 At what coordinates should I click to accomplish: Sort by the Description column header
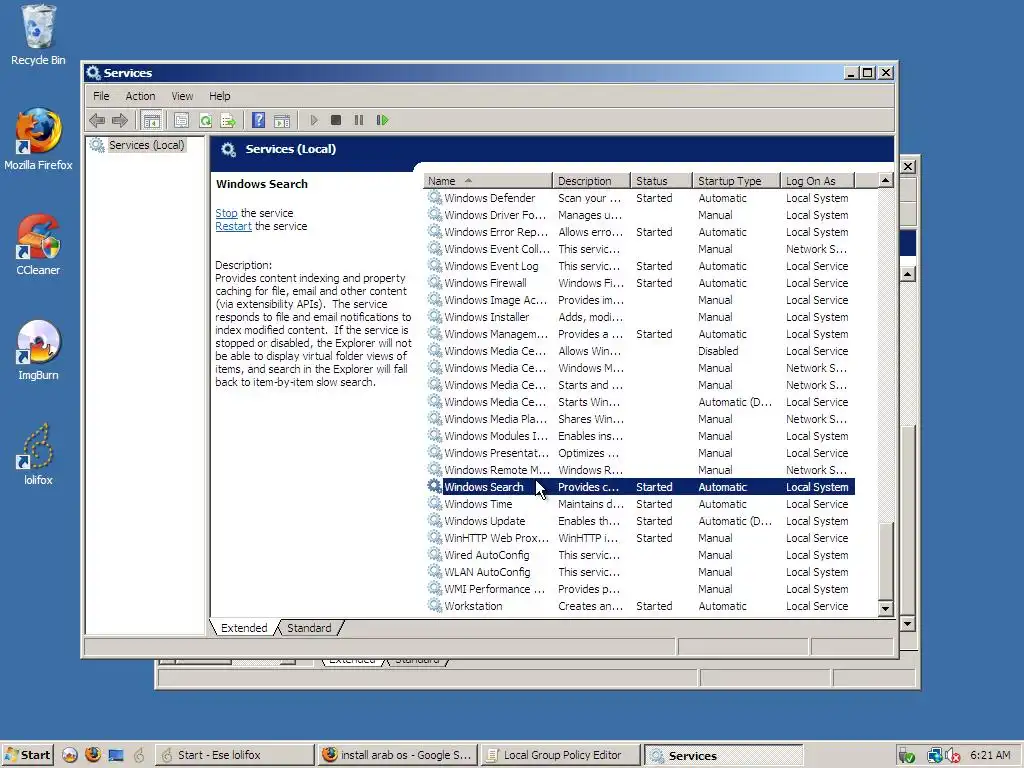click(591, 181)
